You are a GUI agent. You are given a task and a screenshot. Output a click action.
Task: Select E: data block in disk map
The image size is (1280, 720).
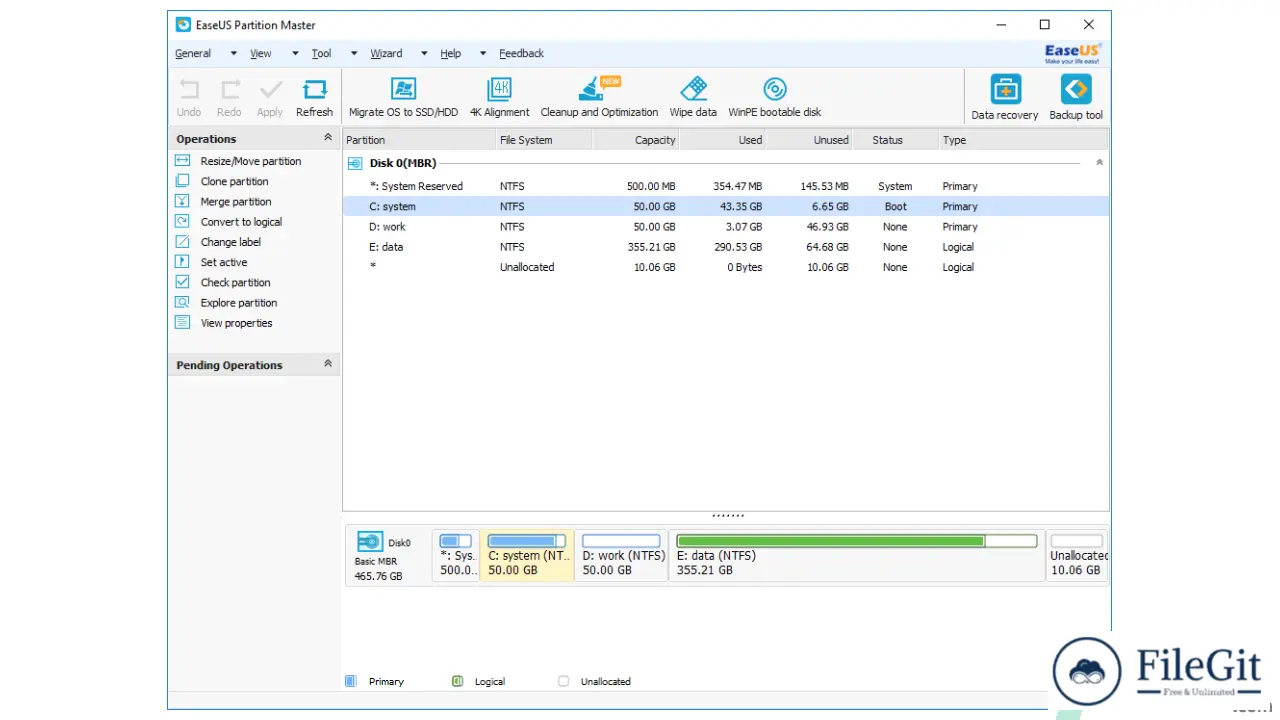point(857,555)
